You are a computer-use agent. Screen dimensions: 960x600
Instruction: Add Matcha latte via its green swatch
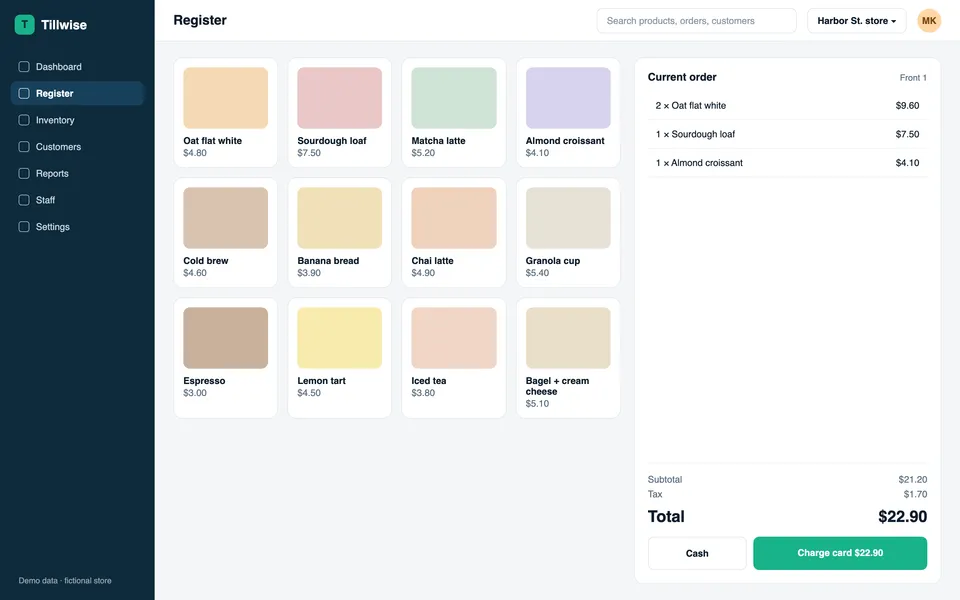click(454, 98)
